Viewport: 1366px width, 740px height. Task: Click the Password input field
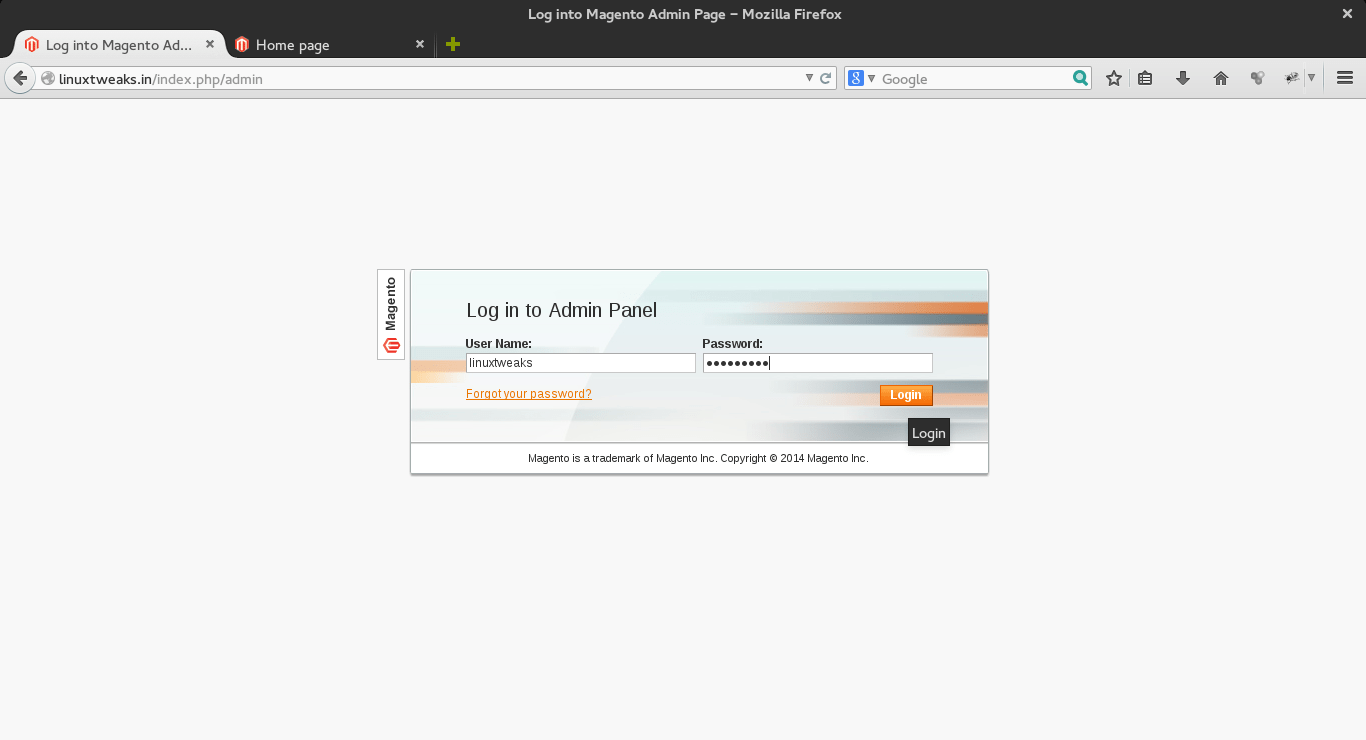click(x=818, y=363)
